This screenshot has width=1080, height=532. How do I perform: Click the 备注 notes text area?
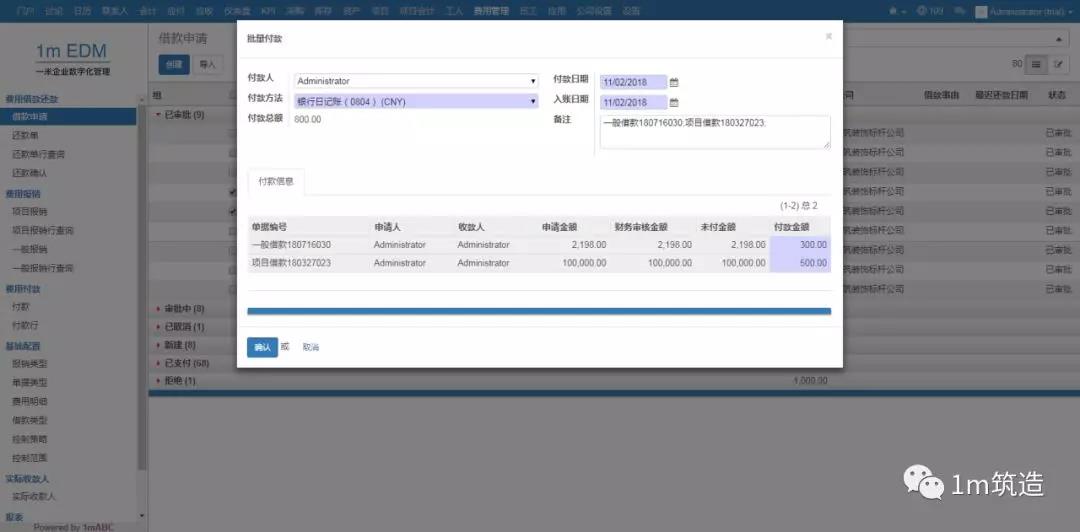(714, 131)
